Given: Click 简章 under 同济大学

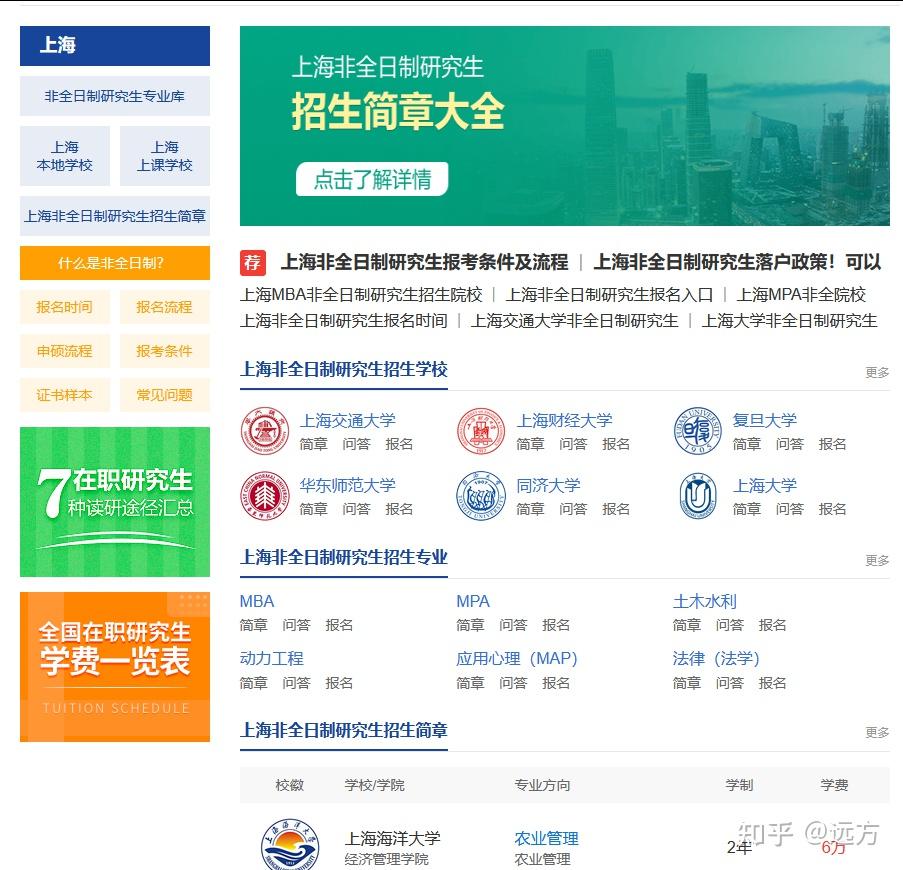Looking at the screenshot, I should tap(530, 510).
